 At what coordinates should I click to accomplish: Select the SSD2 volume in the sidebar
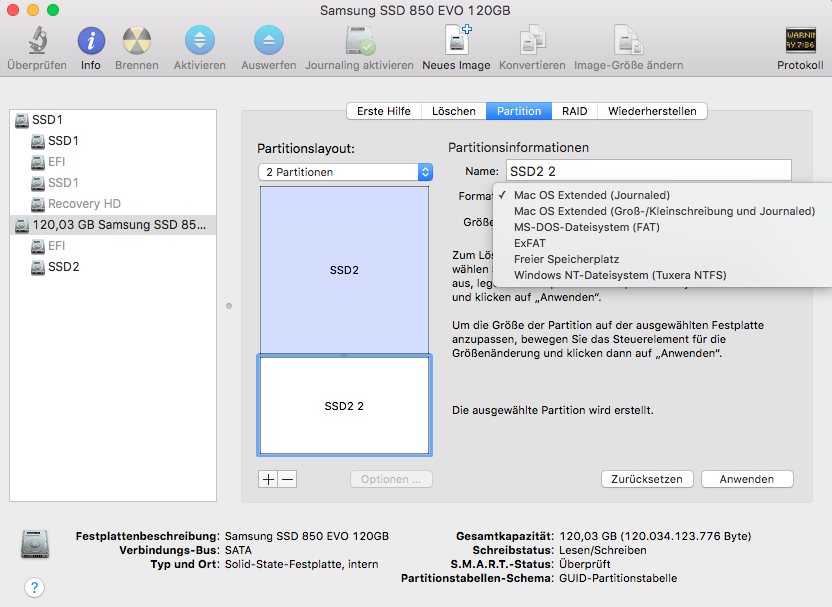[x=113, y=267]
